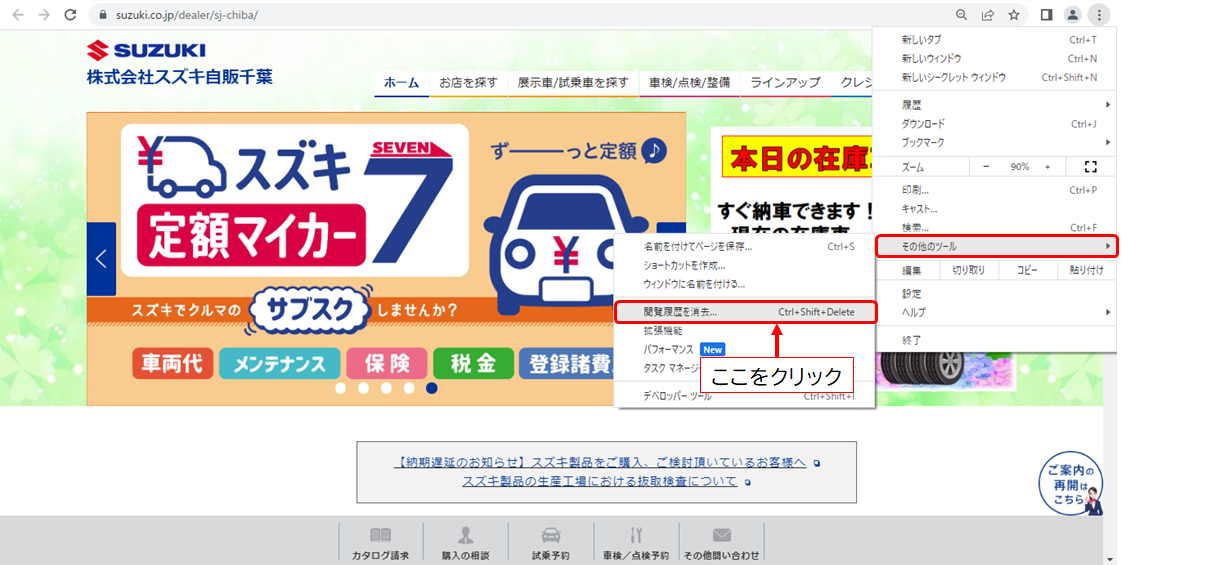
Task: Focus the address bar with suzuki.co.jp URL
Action: point(185,15)
